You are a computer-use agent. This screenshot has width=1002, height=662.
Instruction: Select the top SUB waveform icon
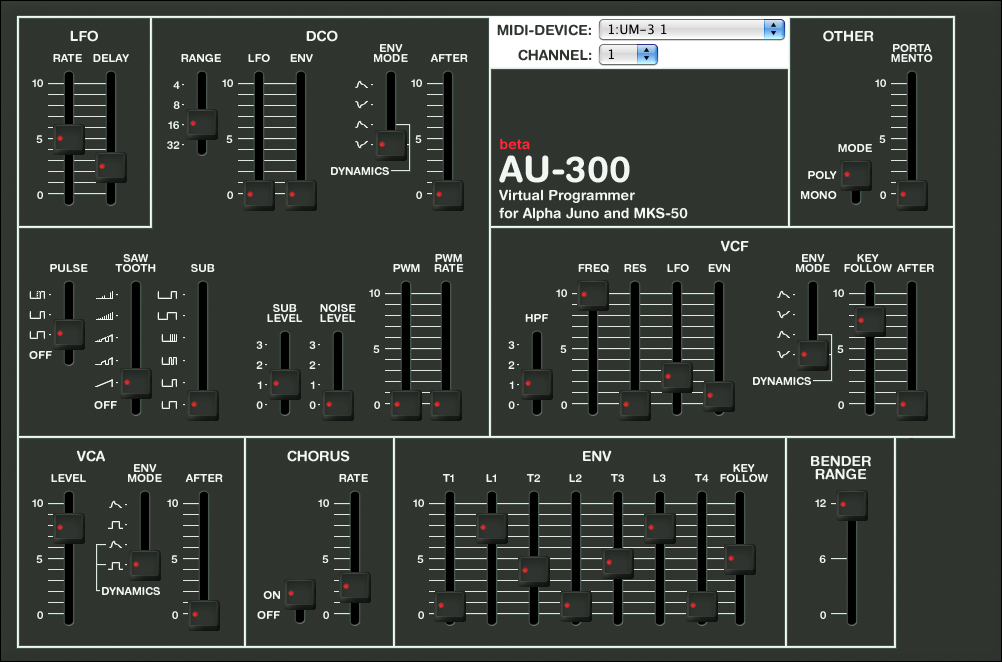[x=168, y=295]
